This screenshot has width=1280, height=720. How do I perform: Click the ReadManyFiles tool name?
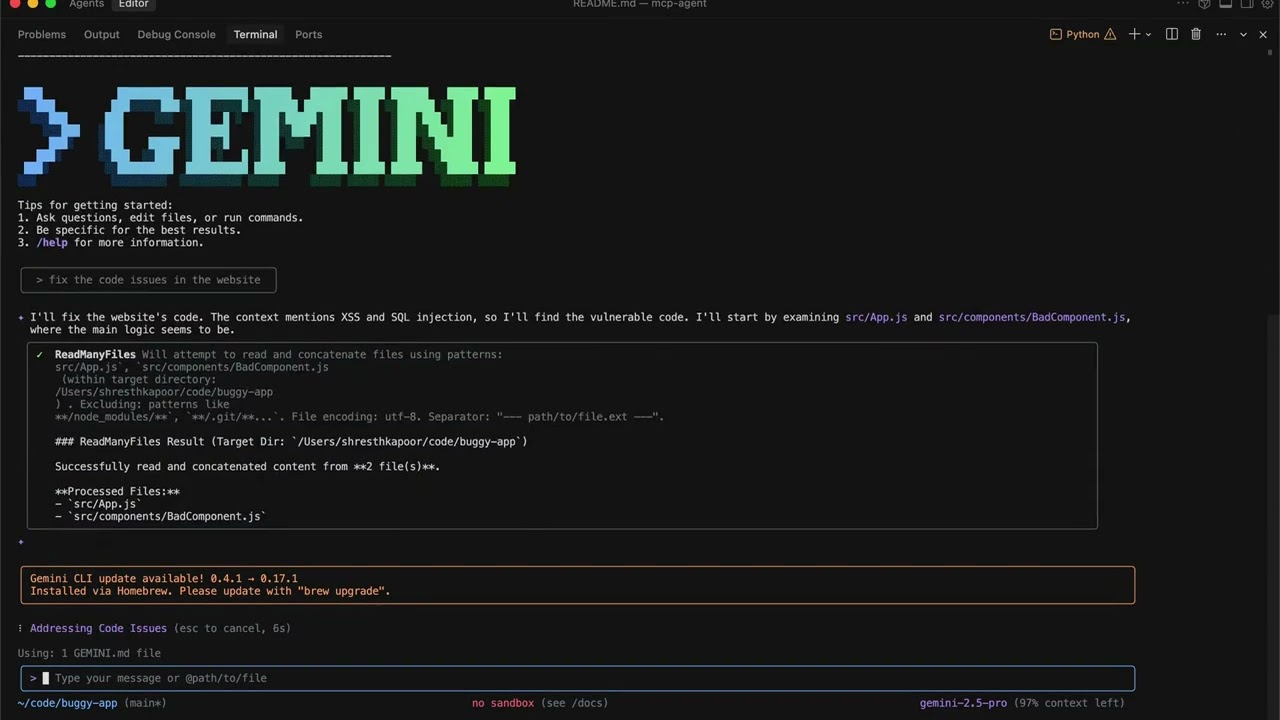click(95, 354)
